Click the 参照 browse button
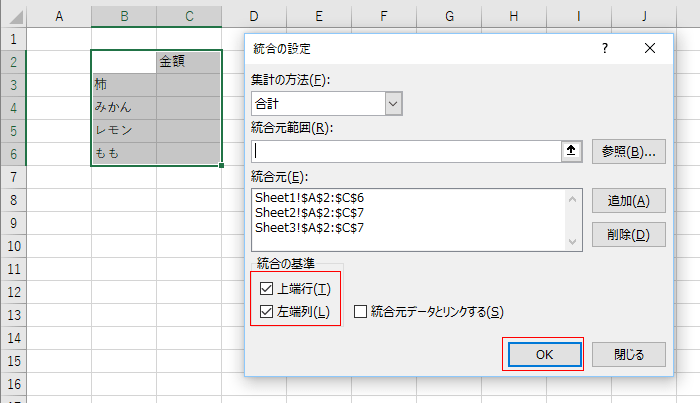700x403 pixels. pyautogui.click(x=628, y=151)
